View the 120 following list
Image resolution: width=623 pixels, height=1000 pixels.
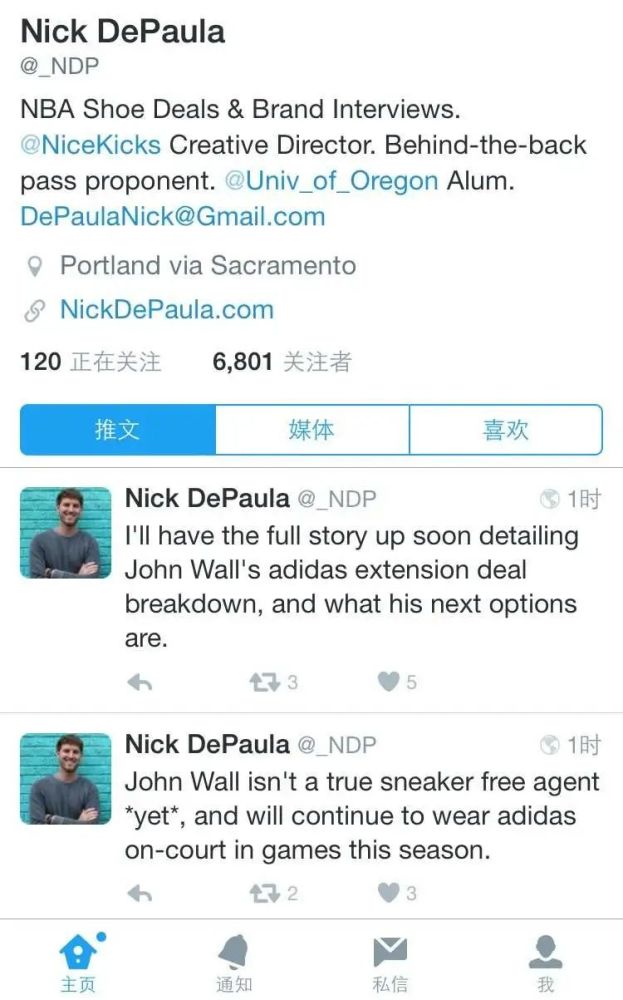tap(91, 362)
